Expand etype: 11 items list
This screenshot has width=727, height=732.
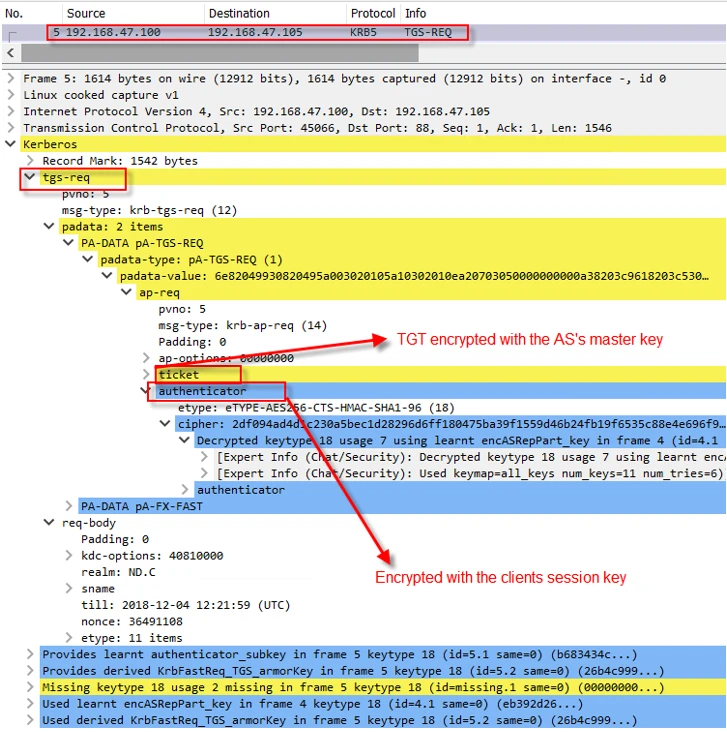point(68,638)
